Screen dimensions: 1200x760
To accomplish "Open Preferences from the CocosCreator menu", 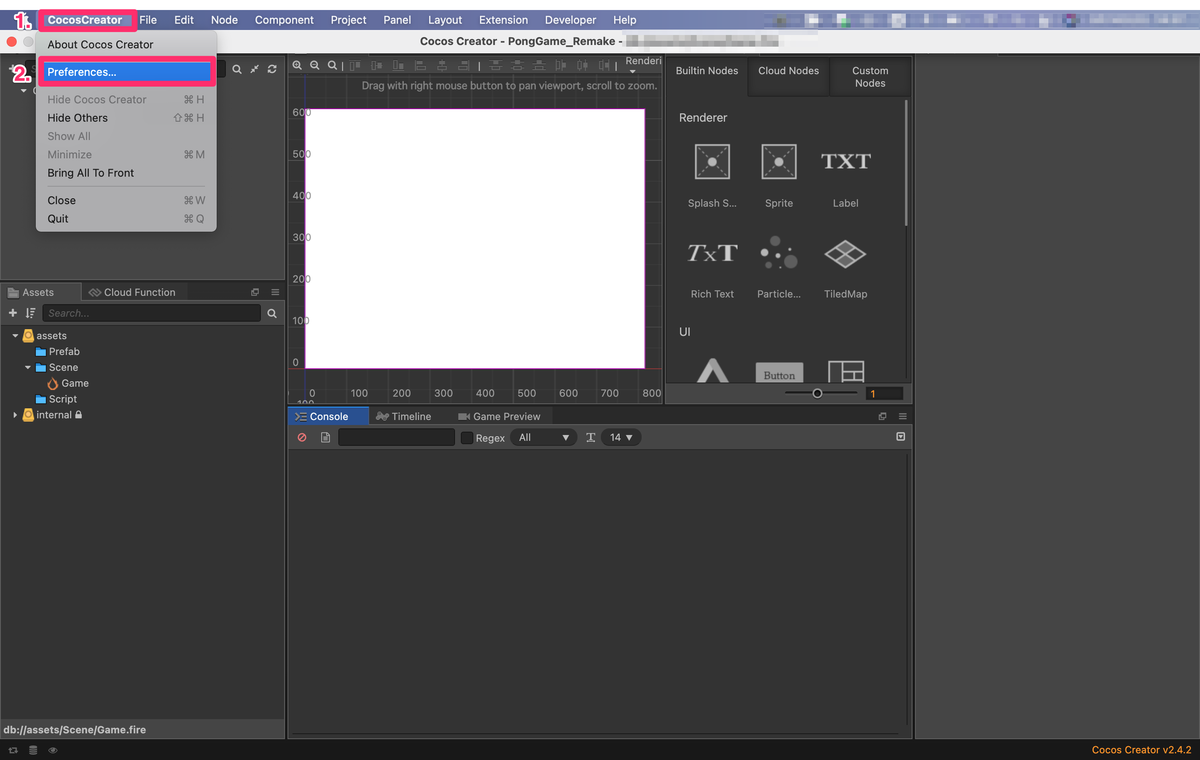I will coord(125,72).
